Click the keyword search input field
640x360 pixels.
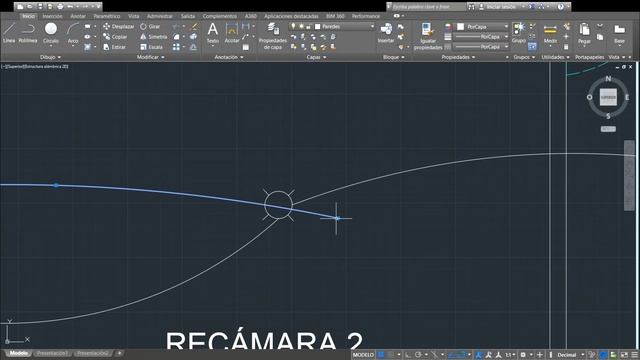pyautogui.click(x=429, y=7)
